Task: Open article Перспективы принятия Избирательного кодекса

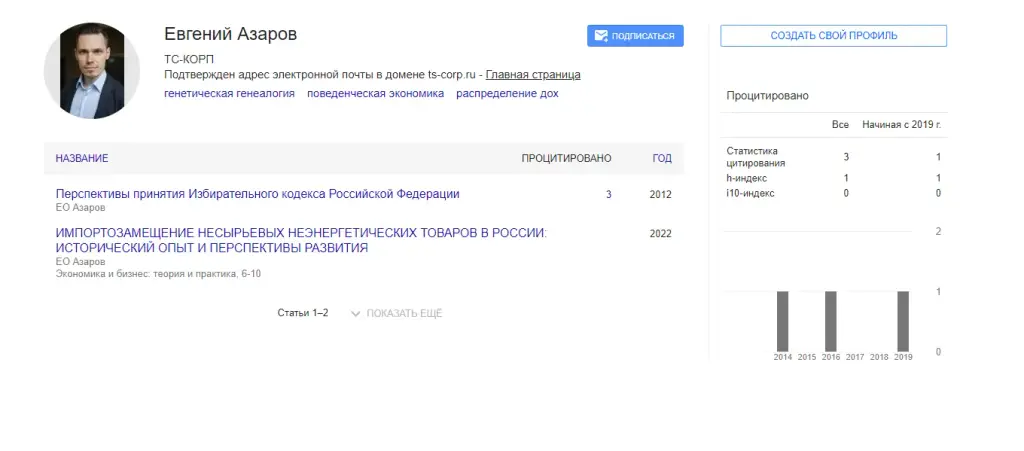Action: [257, 194]
